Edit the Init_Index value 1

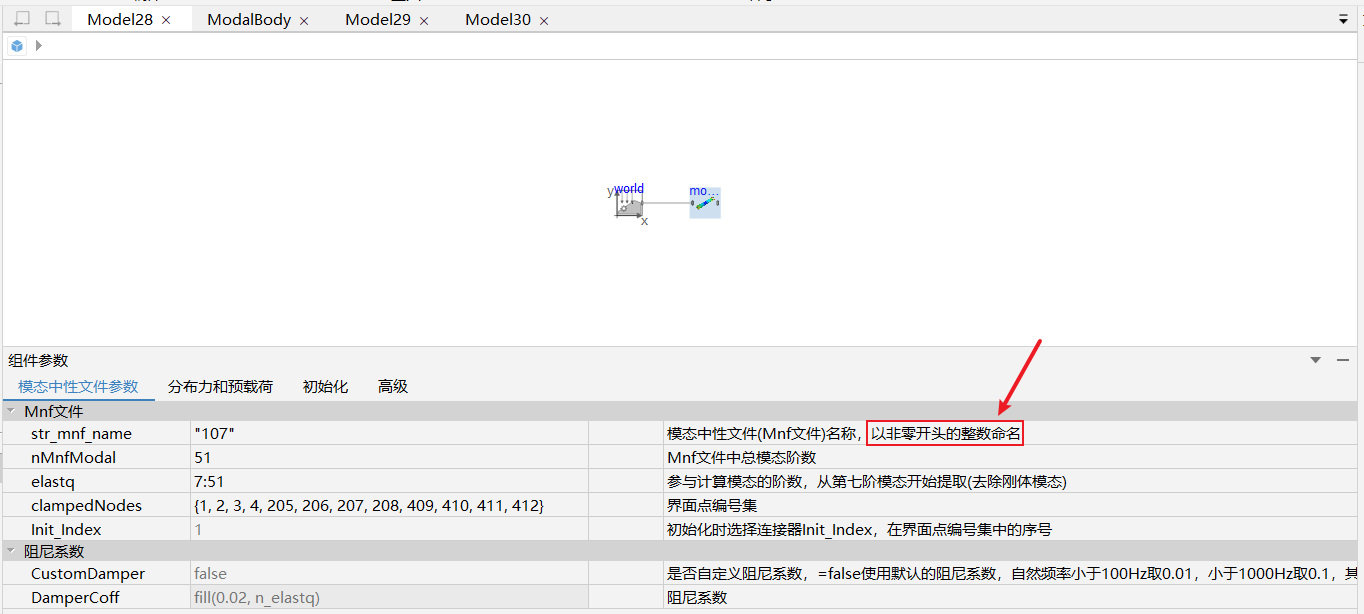tap(389, 529)
